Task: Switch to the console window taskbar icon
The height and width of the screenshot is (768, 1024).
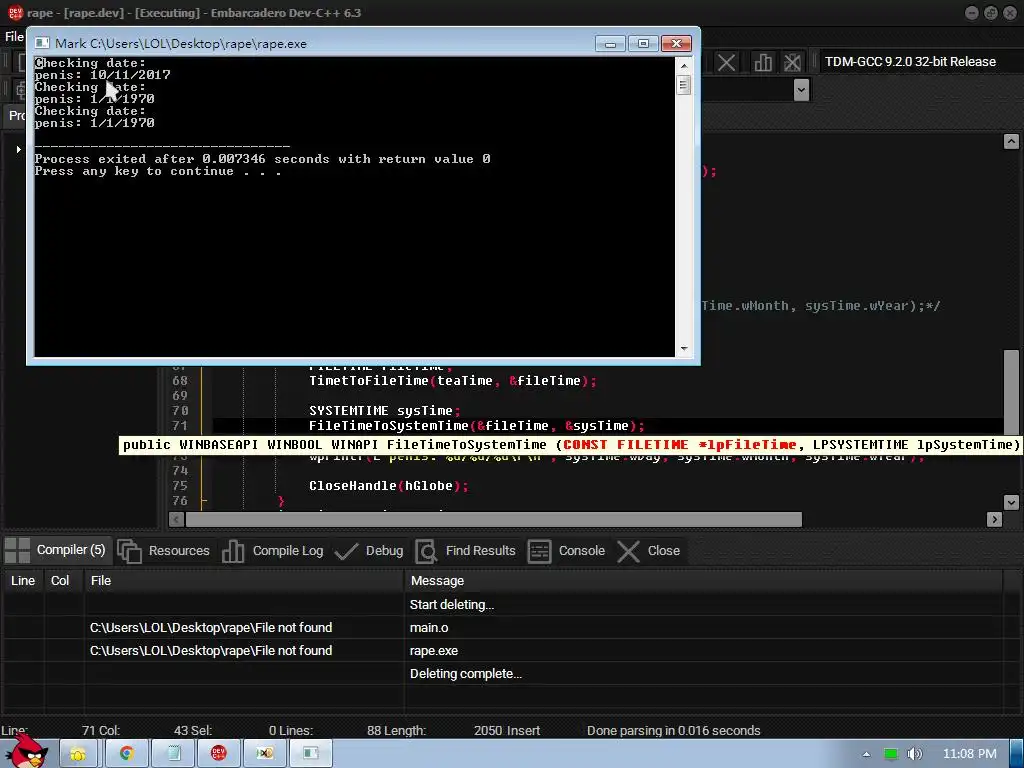Action: point(310,754)
